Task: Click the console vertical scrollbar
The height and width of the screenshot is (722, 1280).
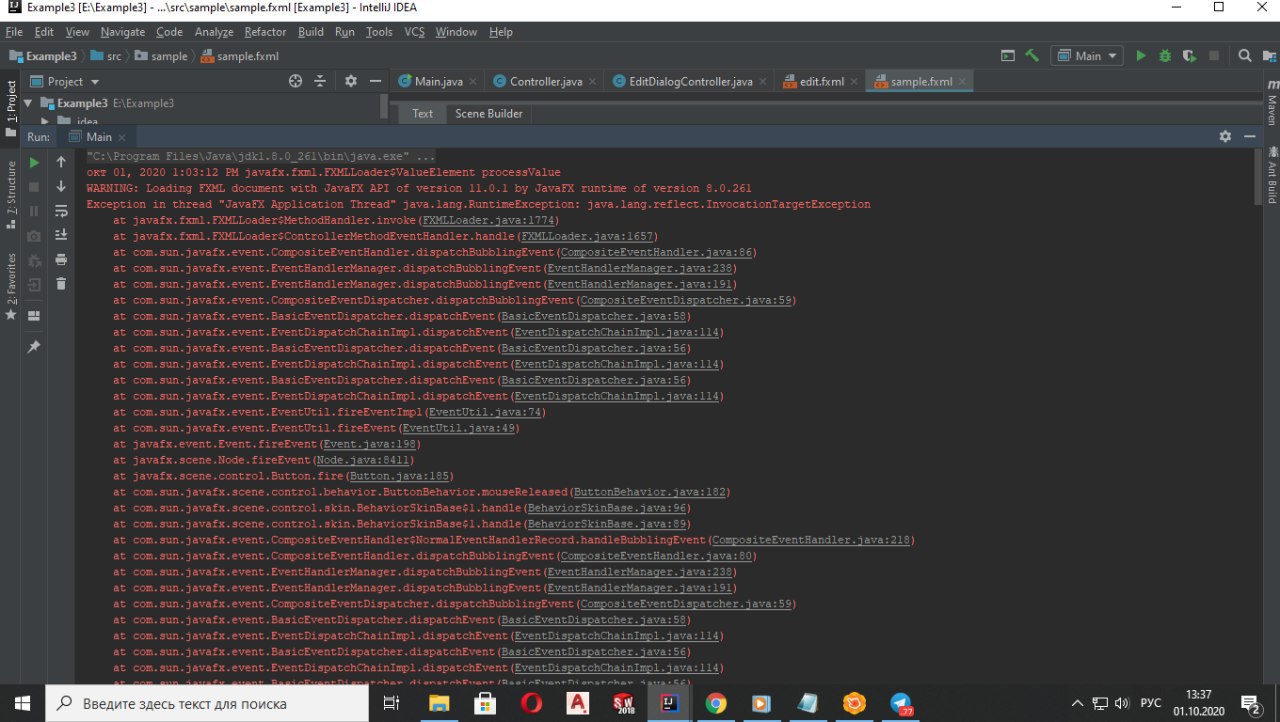Action: pyautogui.click(x=1258, y=176)
